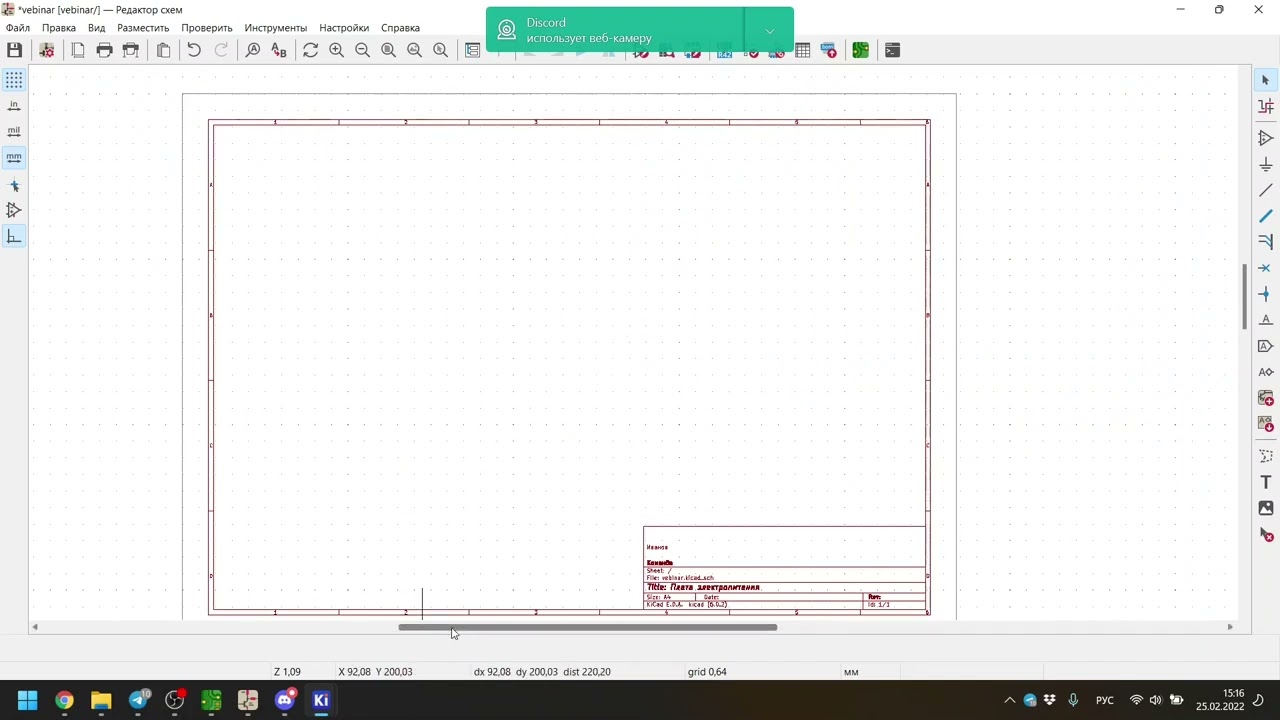The height and width of the screenshot is (720, 1280).
Task: Toggle grid display on canvas
Action: click(x=14, y=80)
